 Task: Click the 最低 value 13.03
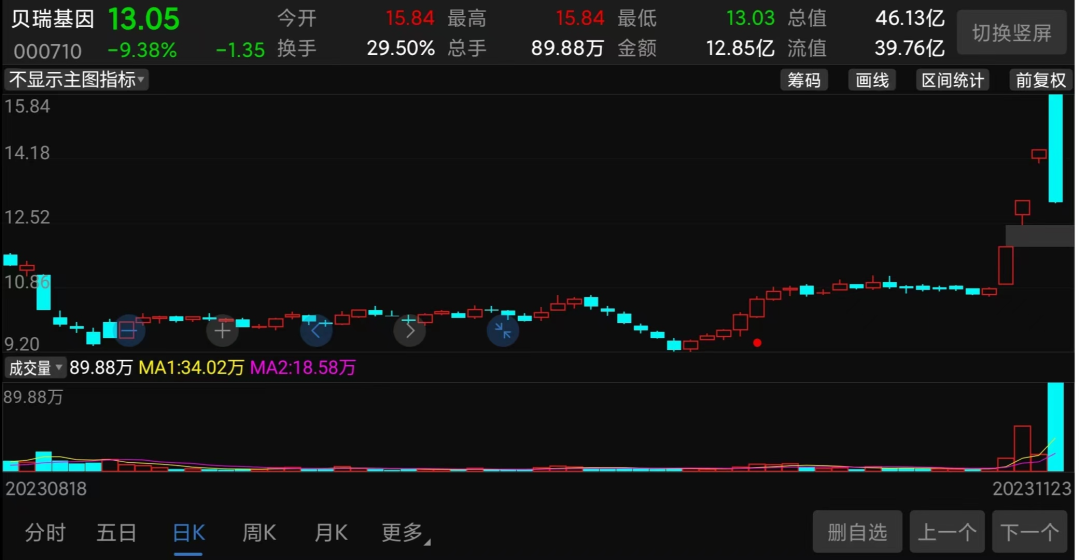tap(750, 18)
